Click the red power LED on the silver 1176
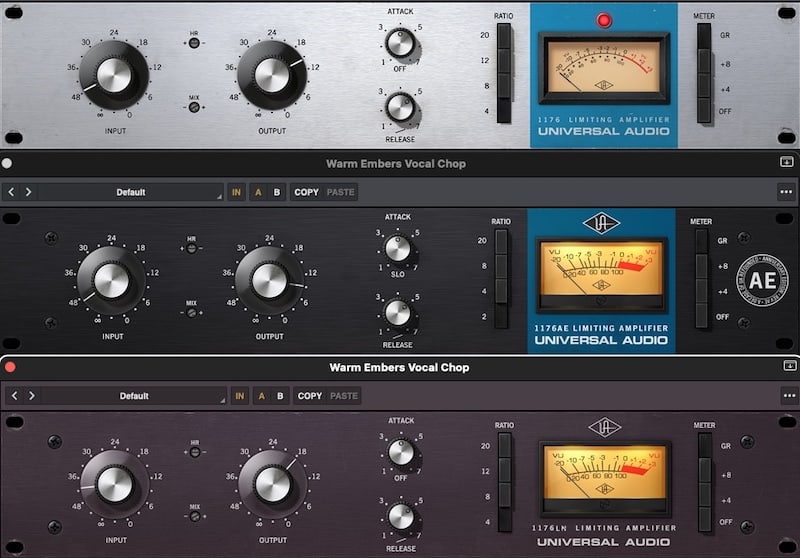 point(604,20)
